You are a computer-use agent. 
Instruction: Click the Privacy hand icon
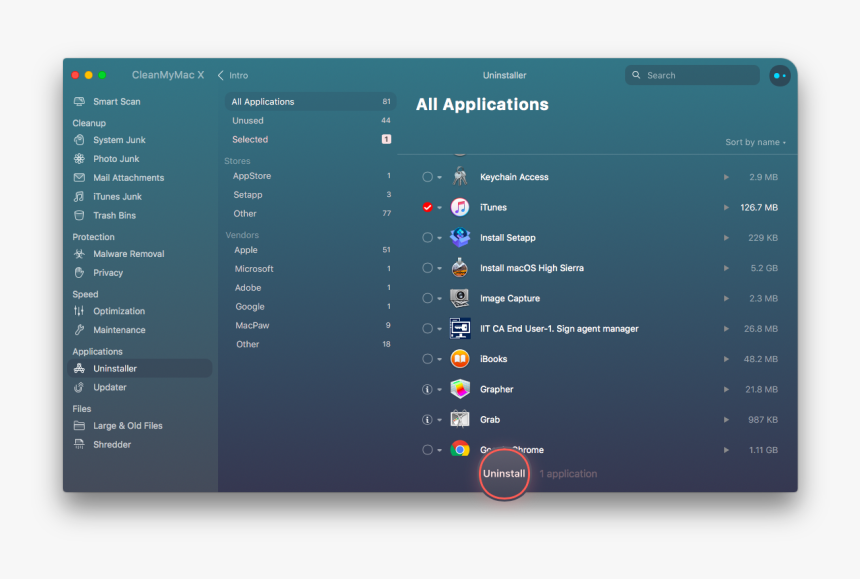tap(80, 273)
